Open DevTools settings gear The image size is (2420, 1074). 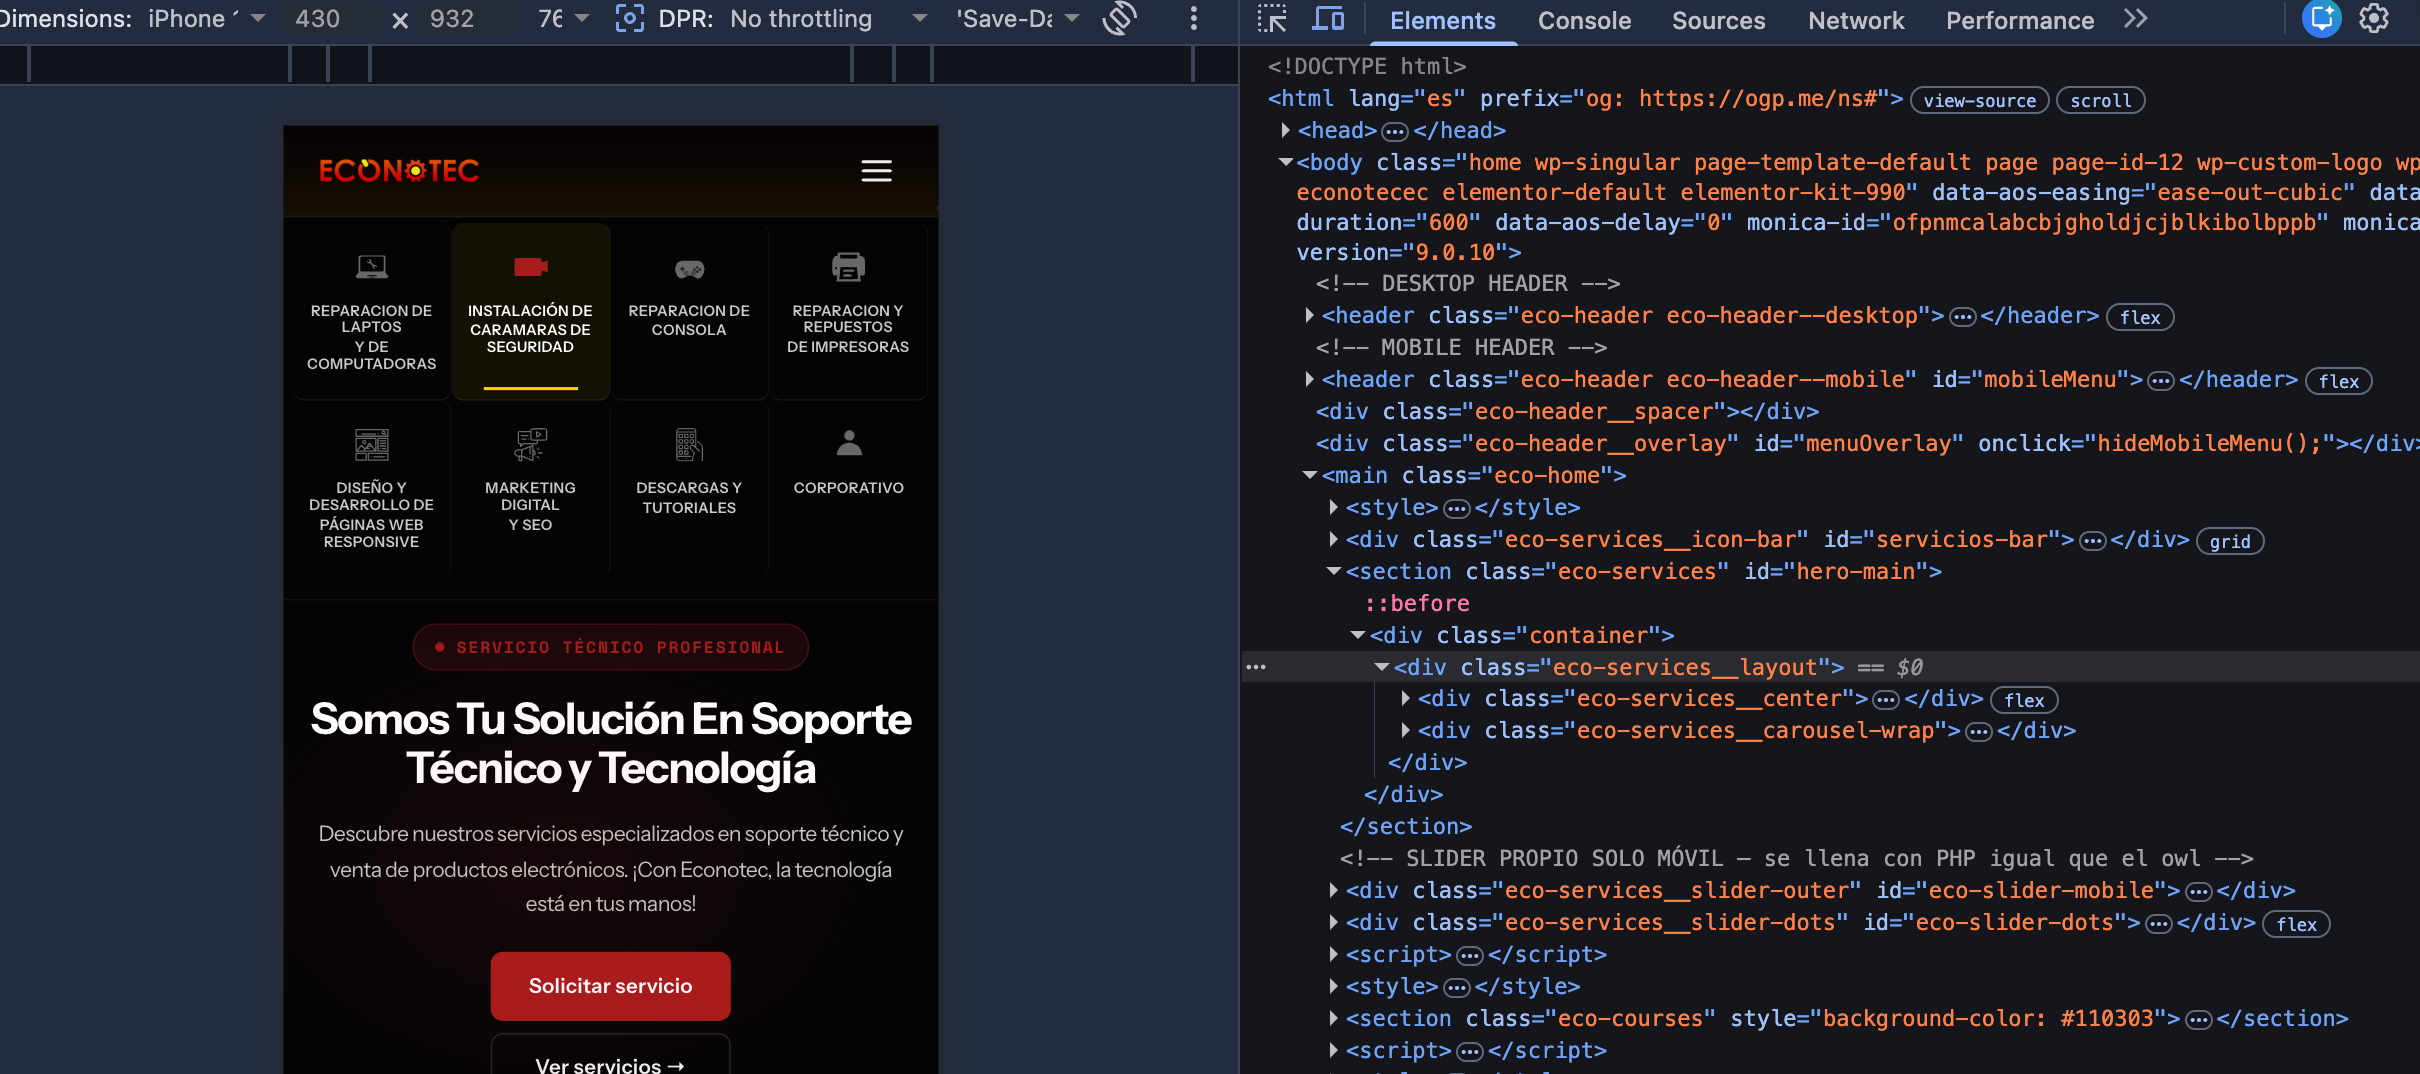pyautogui.click(x=2374, y=19)
